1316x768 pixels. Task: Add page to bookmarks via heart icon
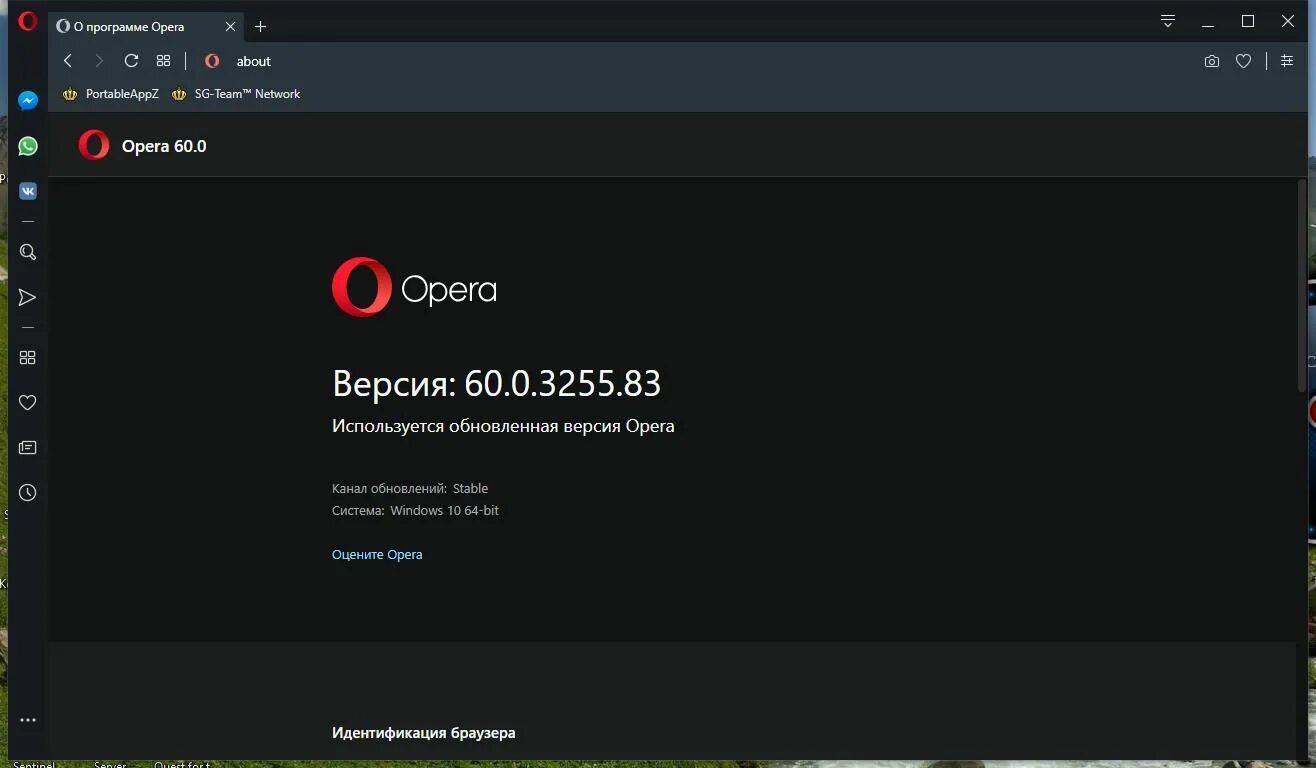point(1243,61)
